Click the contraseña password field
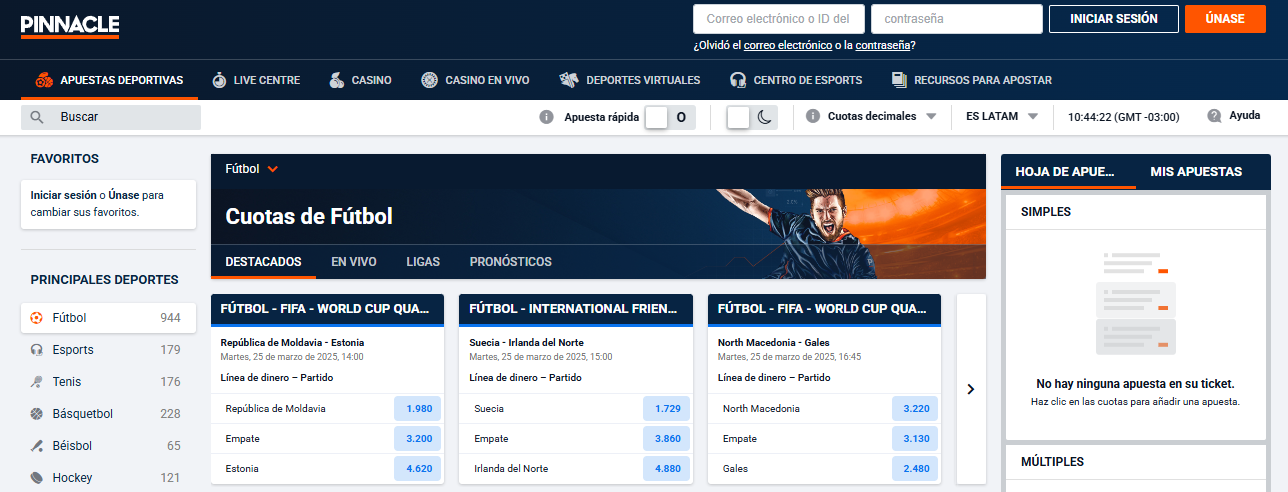The width and height of the screenshot is (1288, 492). [956, 19]
